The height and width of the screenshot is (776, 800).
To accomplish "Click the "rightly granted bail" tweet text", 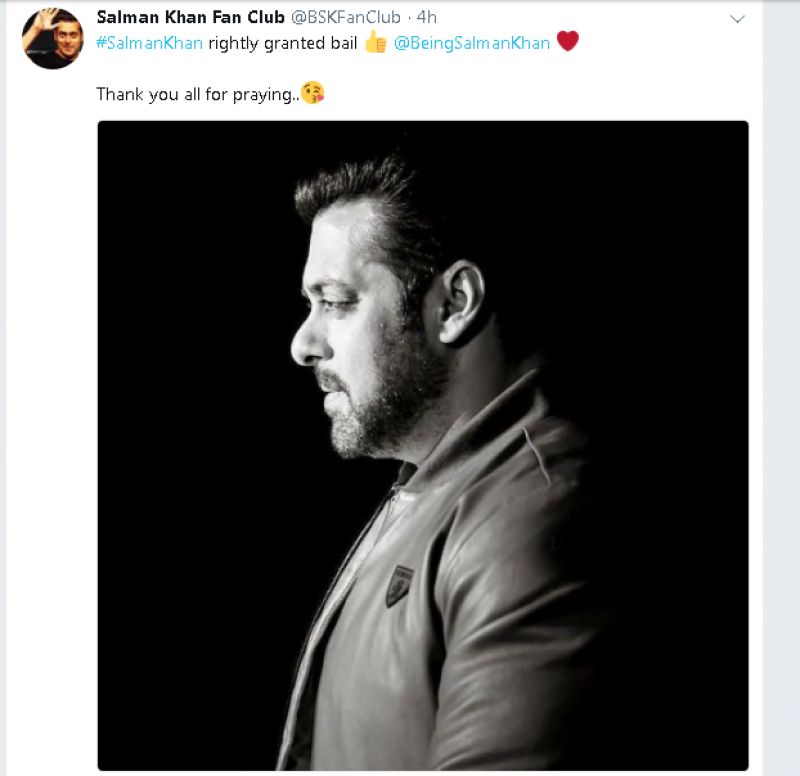I will coord(283,43).
